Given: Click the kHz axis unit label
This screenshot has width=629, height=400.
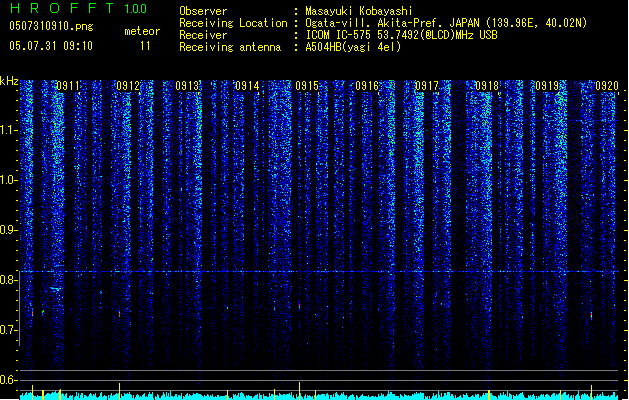Looking at the screenshot, I should (9, 81).
